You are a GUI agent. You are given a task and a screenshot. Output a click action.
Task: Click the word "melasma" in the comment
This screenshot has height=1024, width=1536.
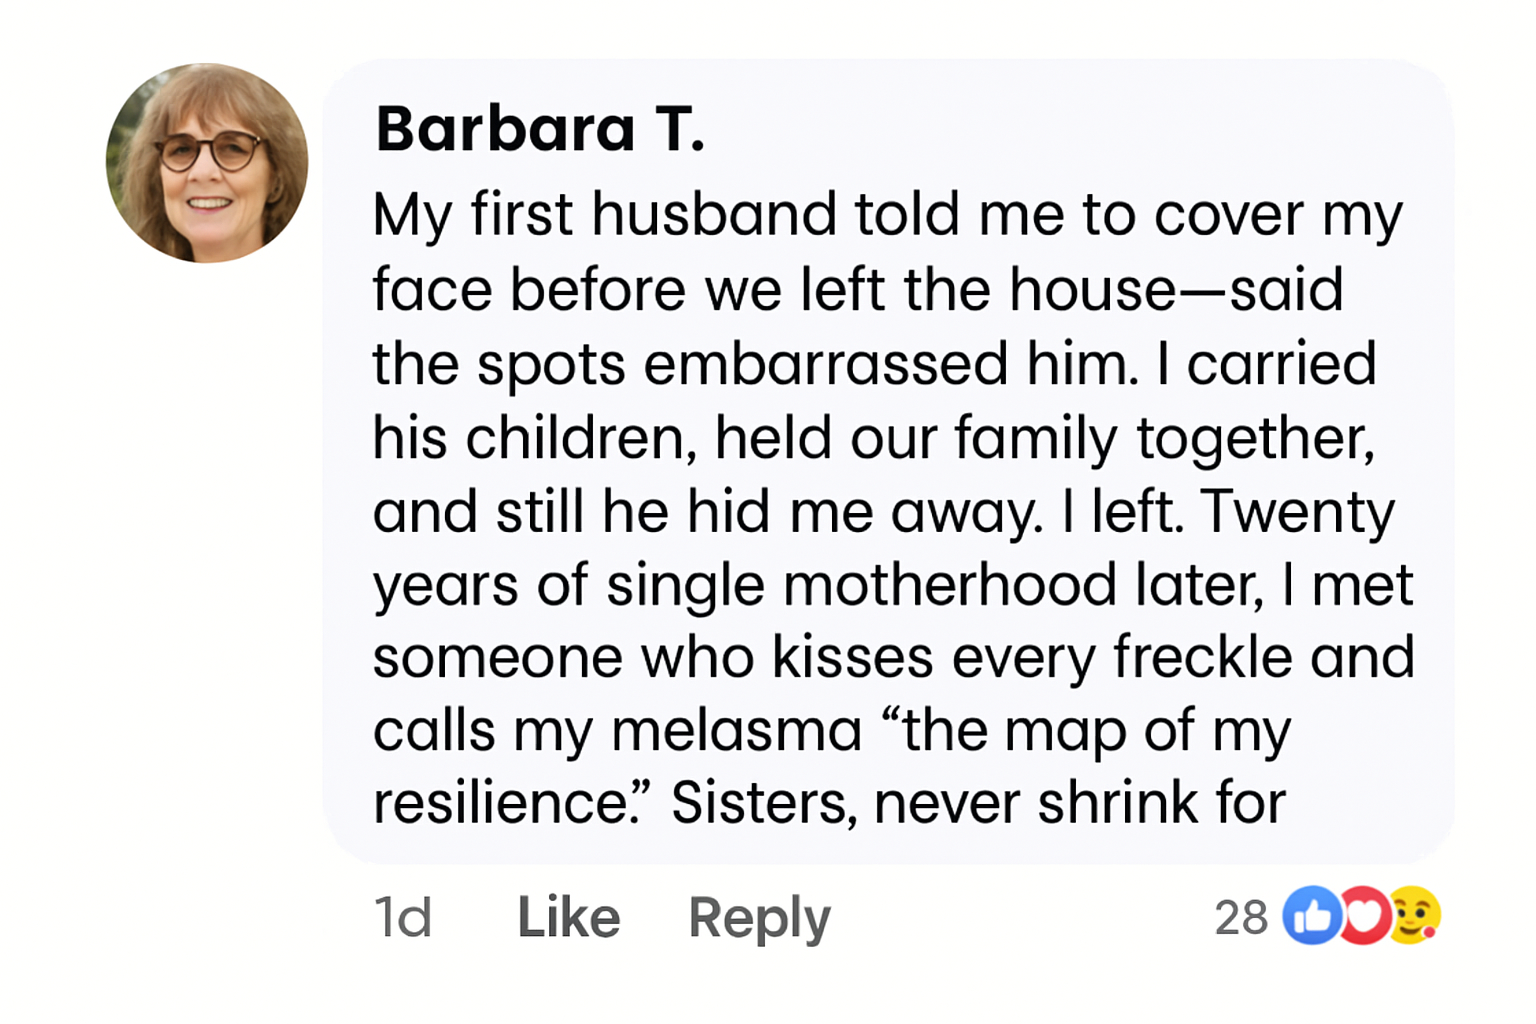click(736, 730)
